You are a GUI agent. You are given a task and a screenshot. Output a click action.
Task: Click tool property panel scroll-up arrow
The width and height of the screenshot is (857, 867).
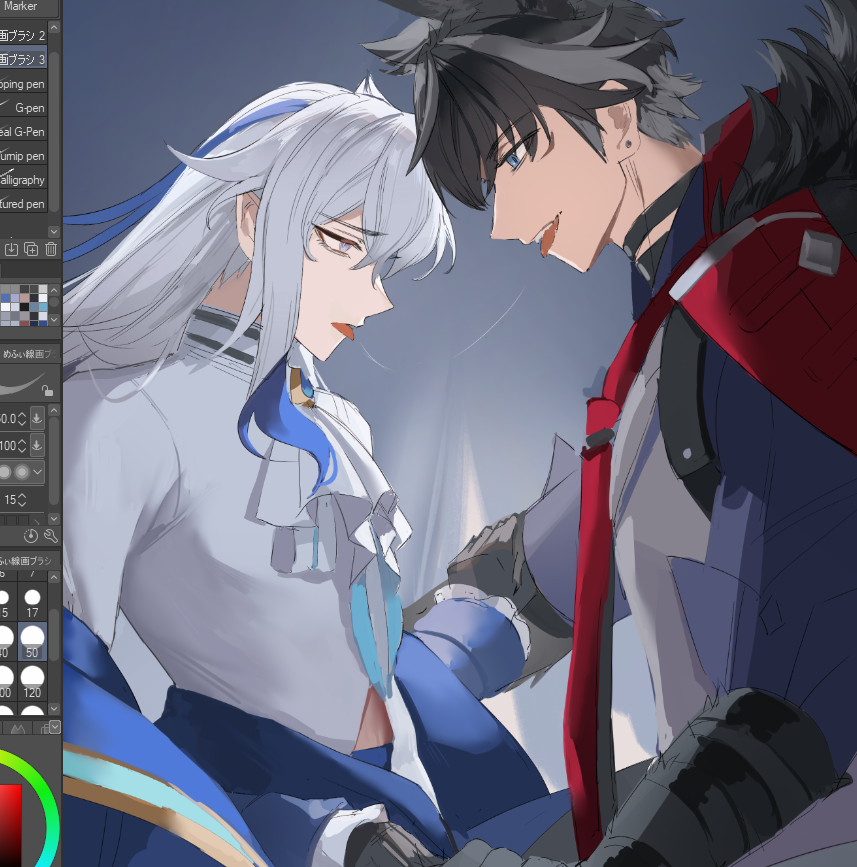point(54,410)
